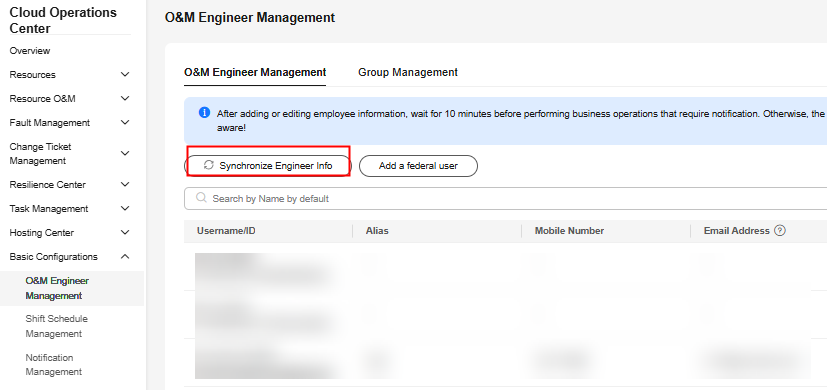Expand the Hosting Center chevron
The height and width of the screenshot is (390, 827).
pyautogui.click(x=125, y=232)
